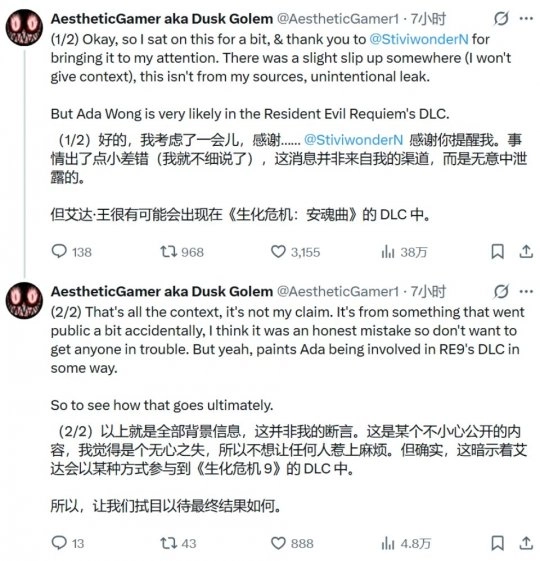
Task: Bookmark the second tweet about RE9's DLC
Action: pyautogui.click(x=497, y=543)
